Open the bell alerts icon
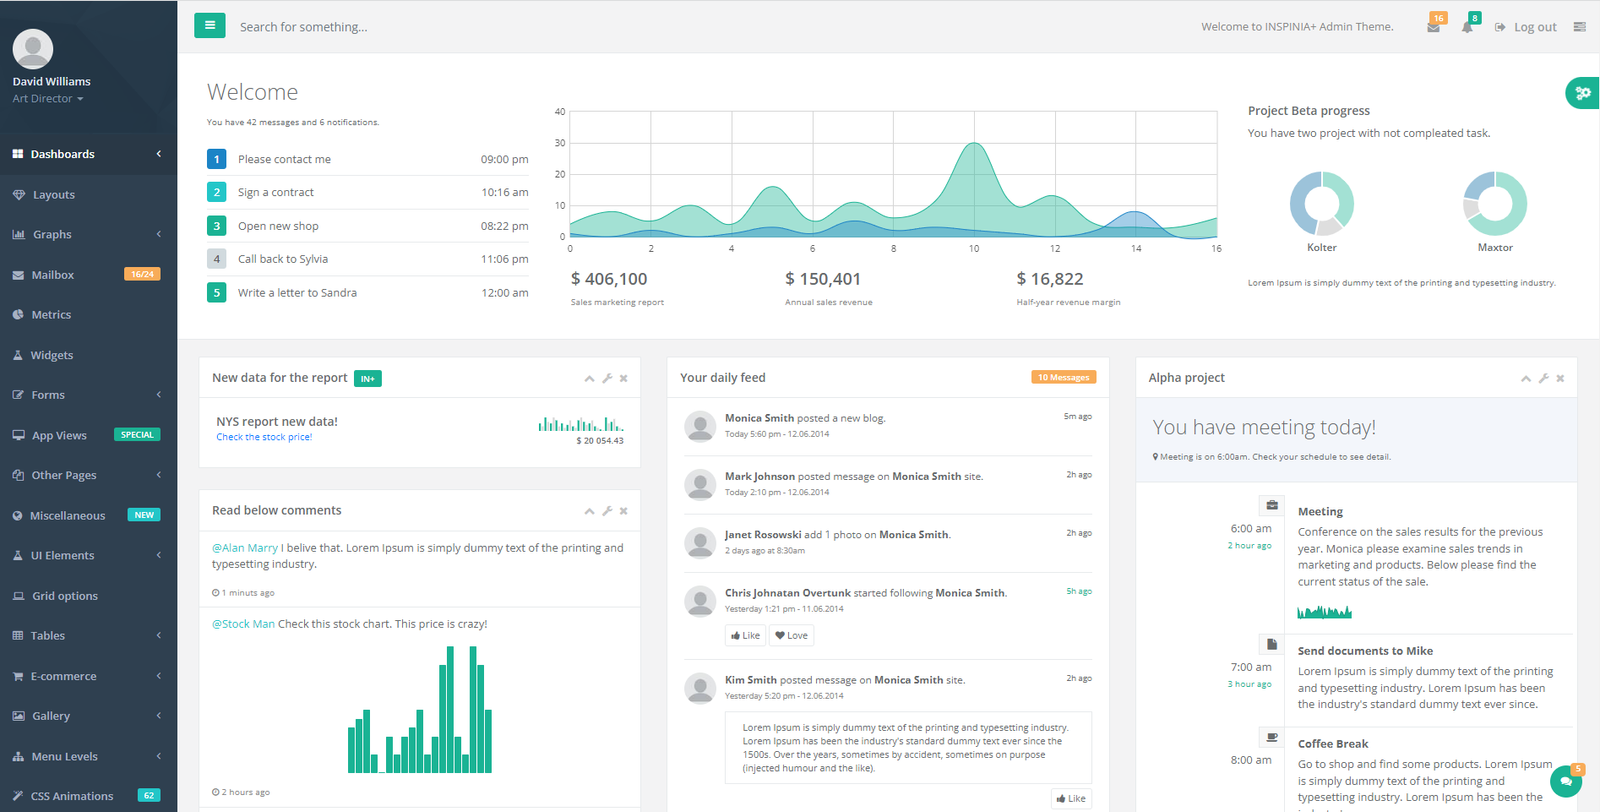The width and height of the screenshot is (1600, 812). [1467, 27]
